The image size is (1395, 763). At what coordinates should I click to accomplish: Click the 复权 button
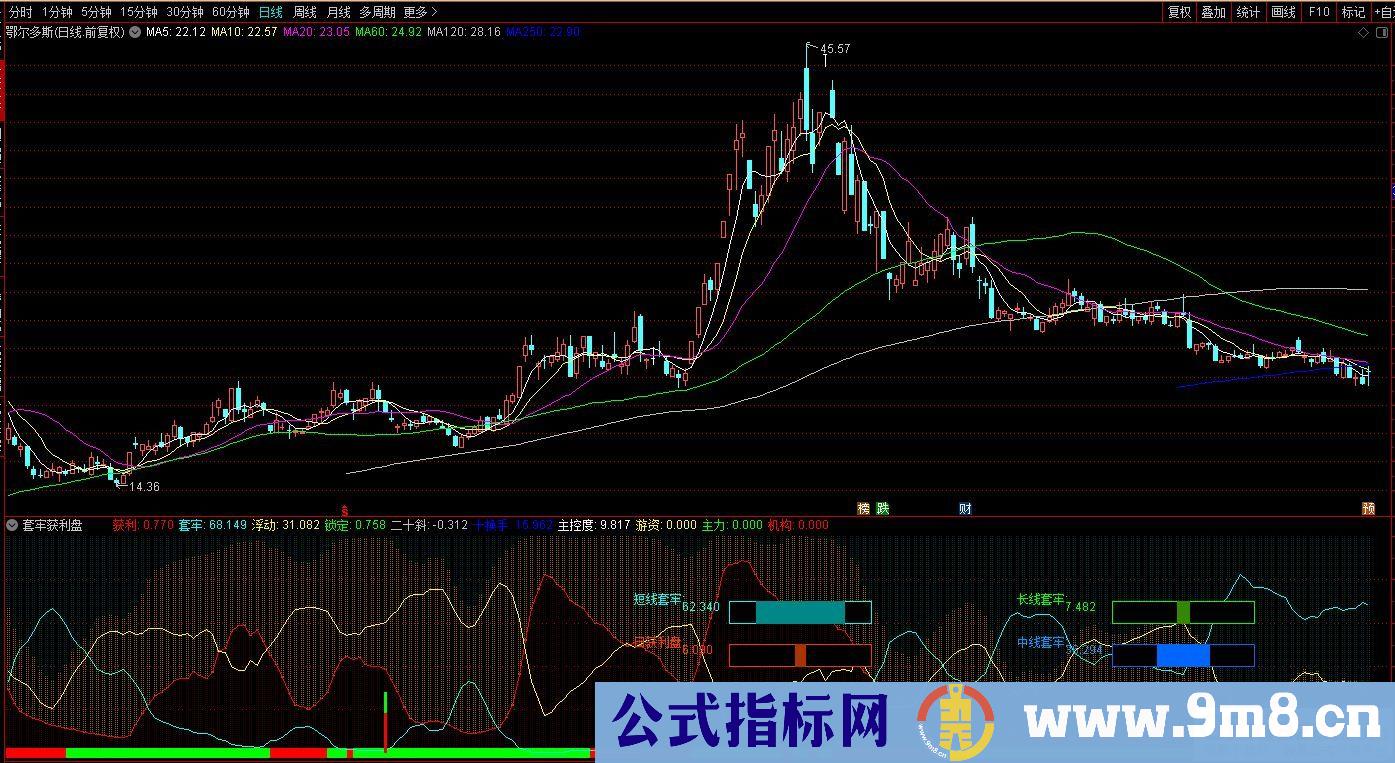1180,12
